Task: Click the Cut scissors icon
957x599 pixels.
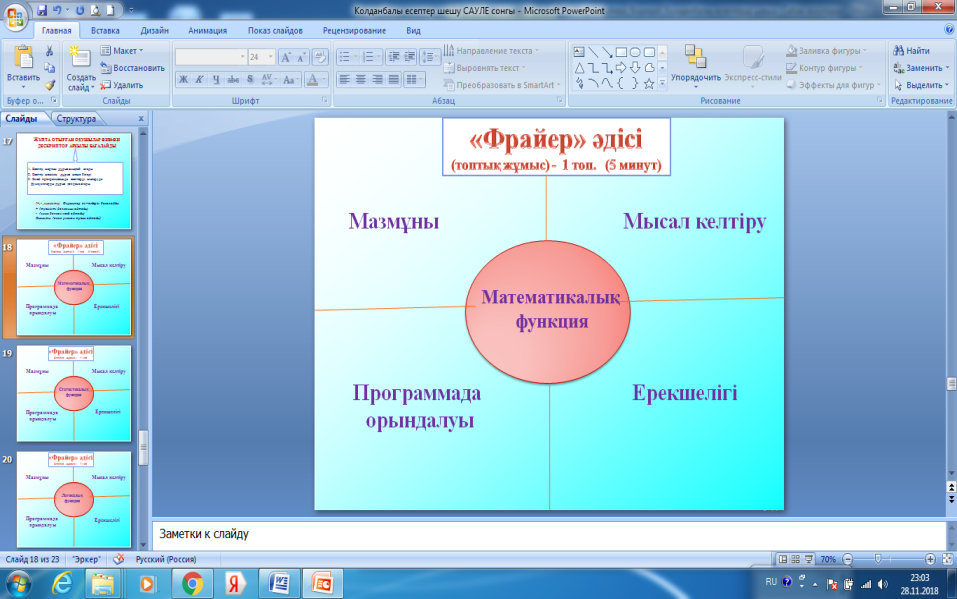Action: coord(49,51)
